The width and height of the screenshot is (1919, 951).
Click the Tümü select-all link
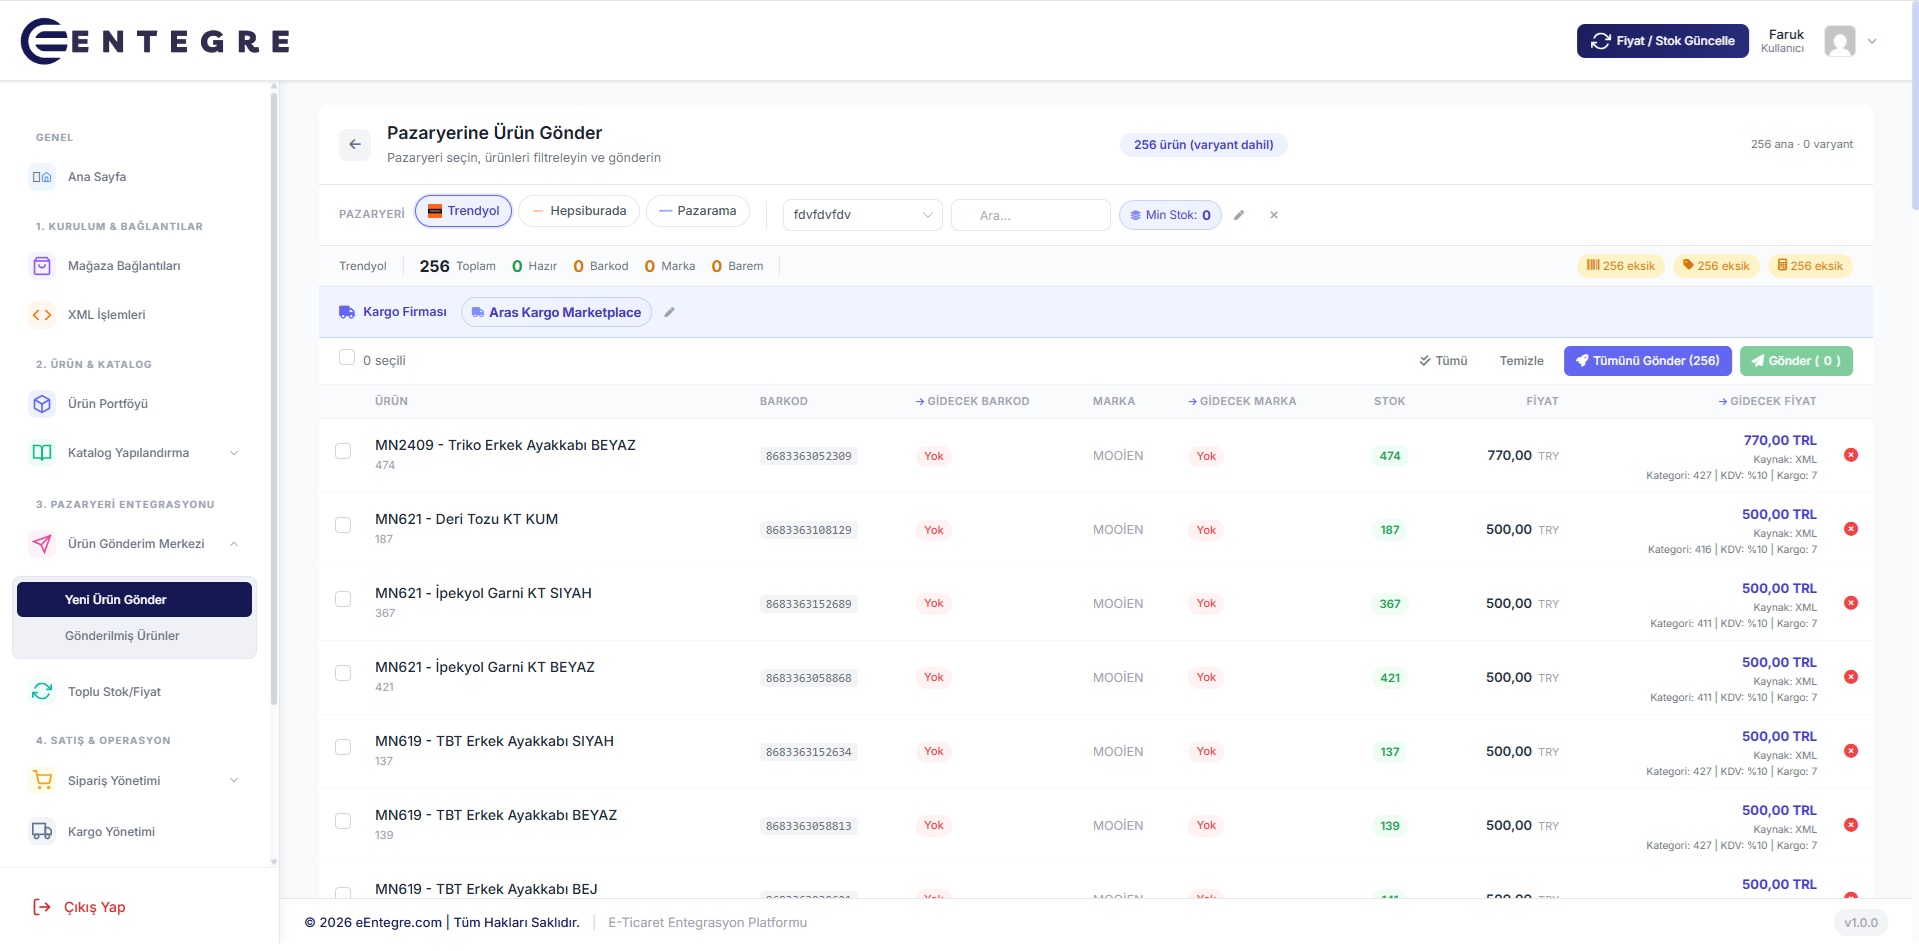coord(1443,361)
